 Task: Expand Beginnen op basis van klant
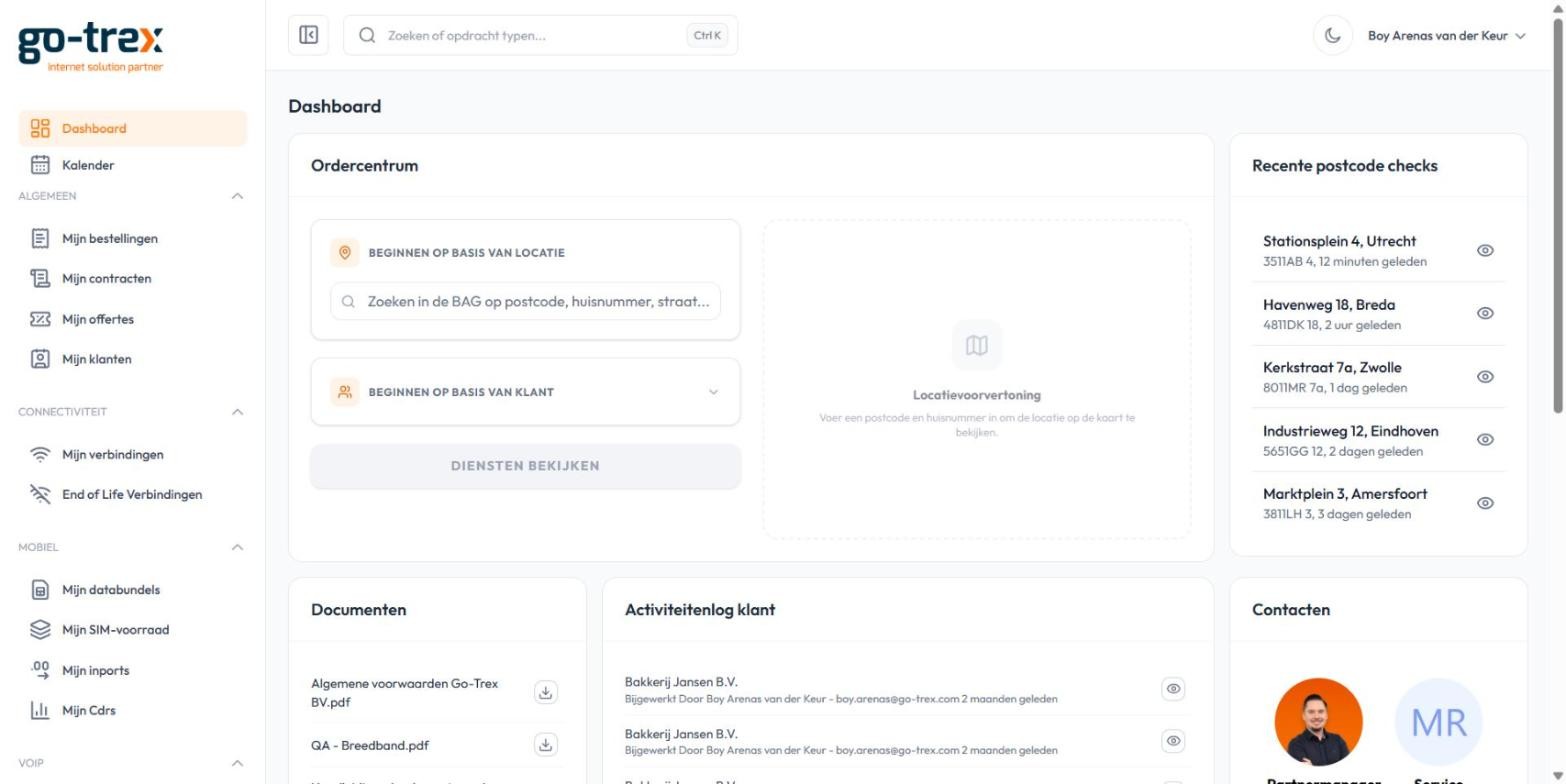[x=526, y=392]
